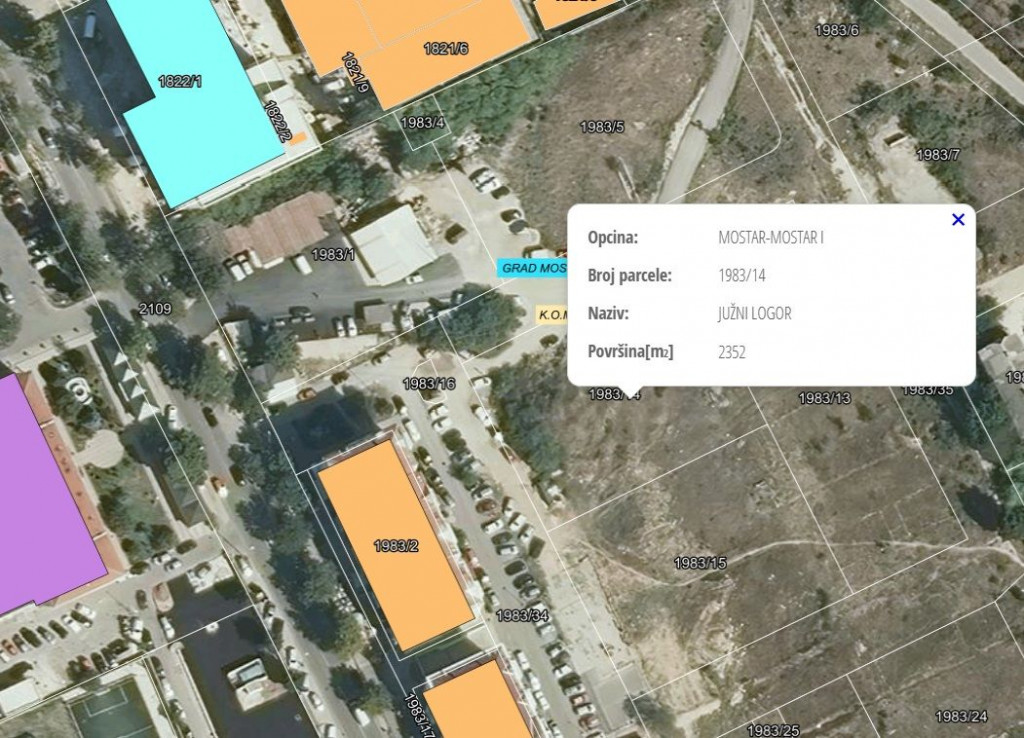Select parcel 1983/16 label
Viewport: 1024px width, 738px height.
pyautogui.click(x=429, y=384)
